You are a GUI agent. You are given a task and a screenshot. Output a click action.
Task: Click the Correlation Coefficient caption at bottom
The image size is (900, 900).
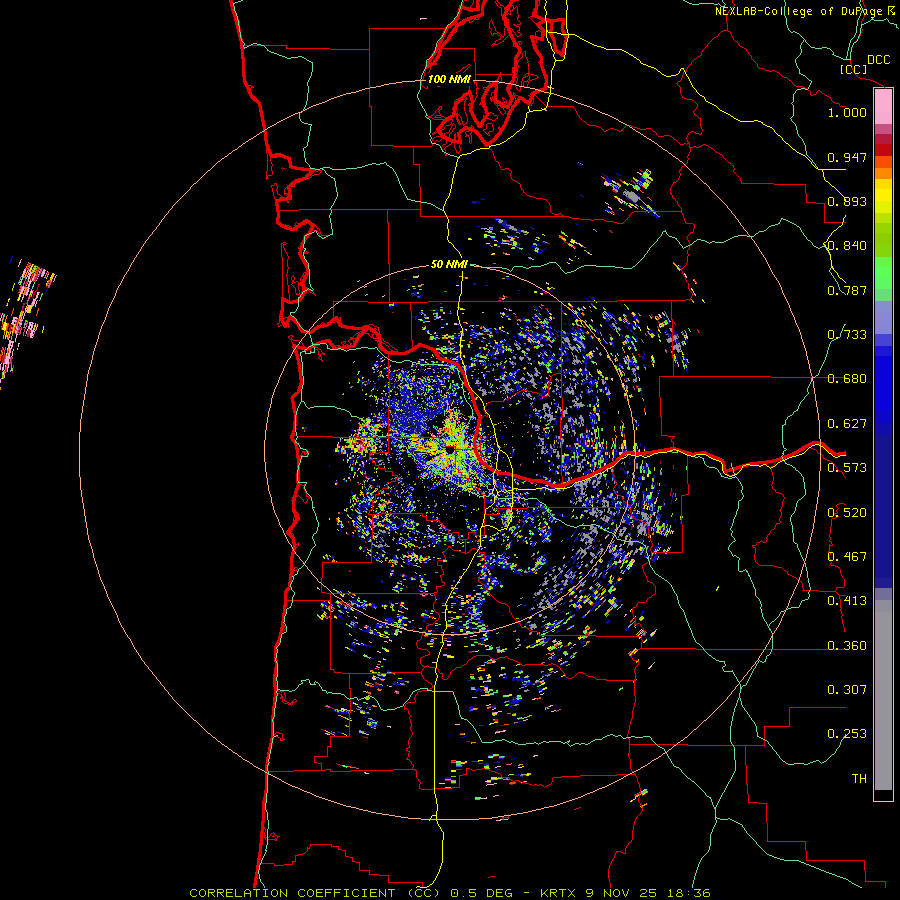click(x=449, y=893)
